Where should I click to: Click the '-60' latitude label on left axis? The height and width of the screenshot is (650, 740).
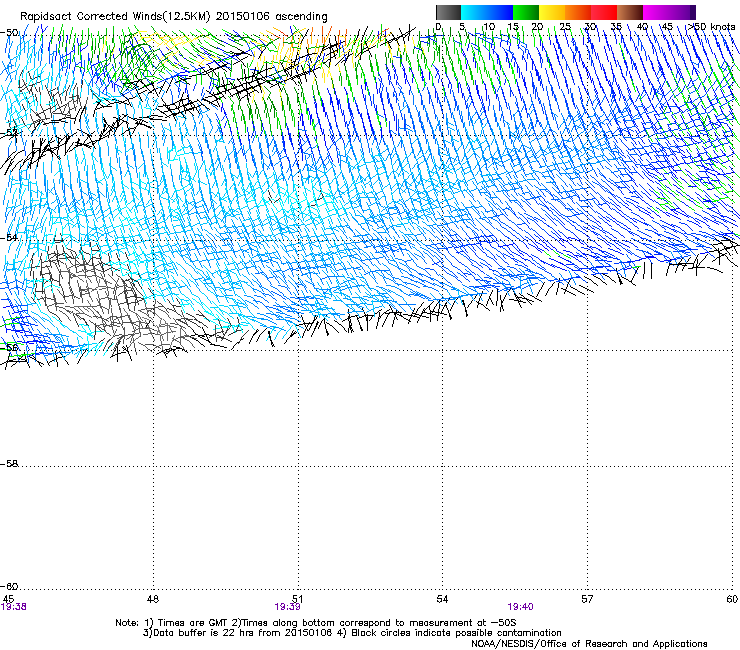pyautogui.click(x=9, y=586)
